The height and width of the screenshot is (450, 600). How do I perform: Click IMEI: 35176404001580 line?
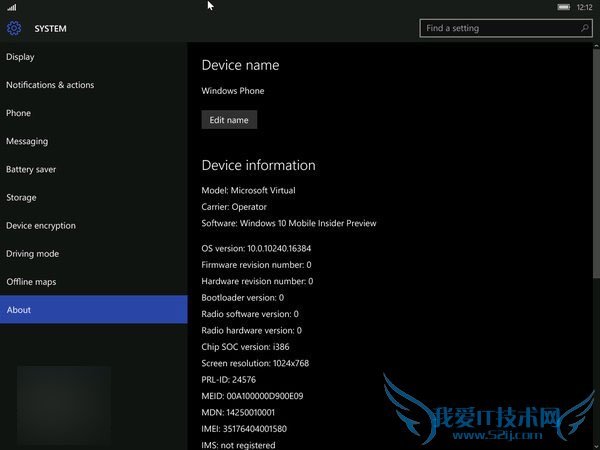coord(244,429)
